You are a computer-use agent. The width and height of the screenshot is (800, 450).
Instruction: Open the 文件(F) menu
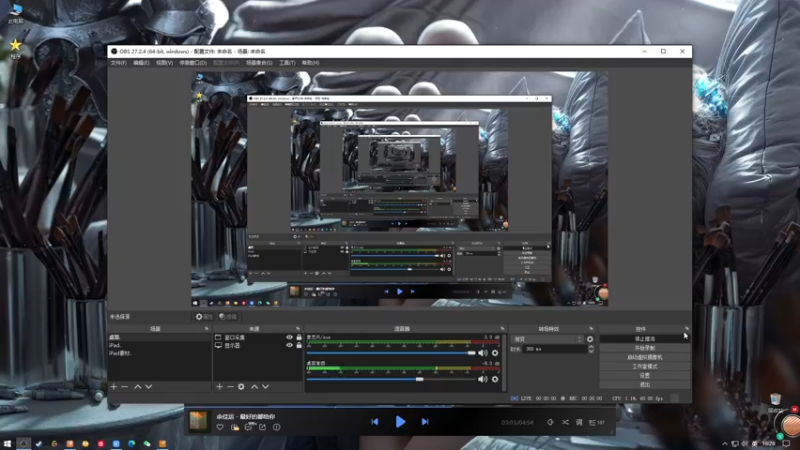coord(118,63)
